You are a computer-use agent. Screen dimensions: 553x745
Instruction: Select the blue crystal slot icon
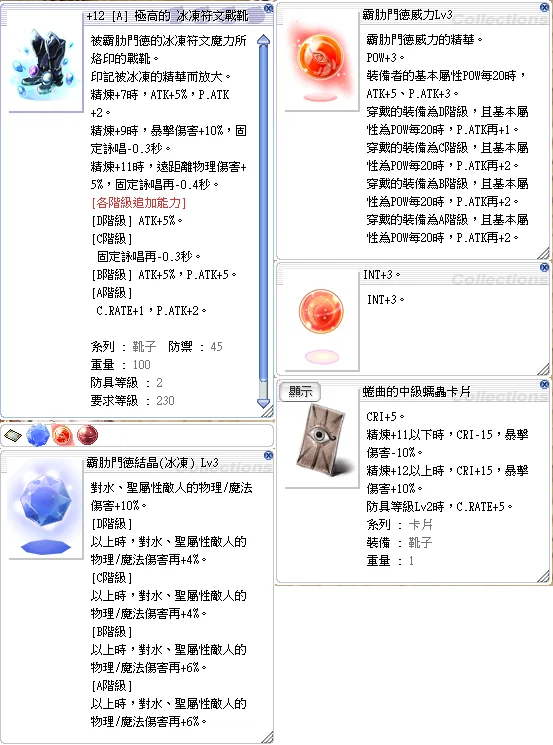tap(38, 435)
